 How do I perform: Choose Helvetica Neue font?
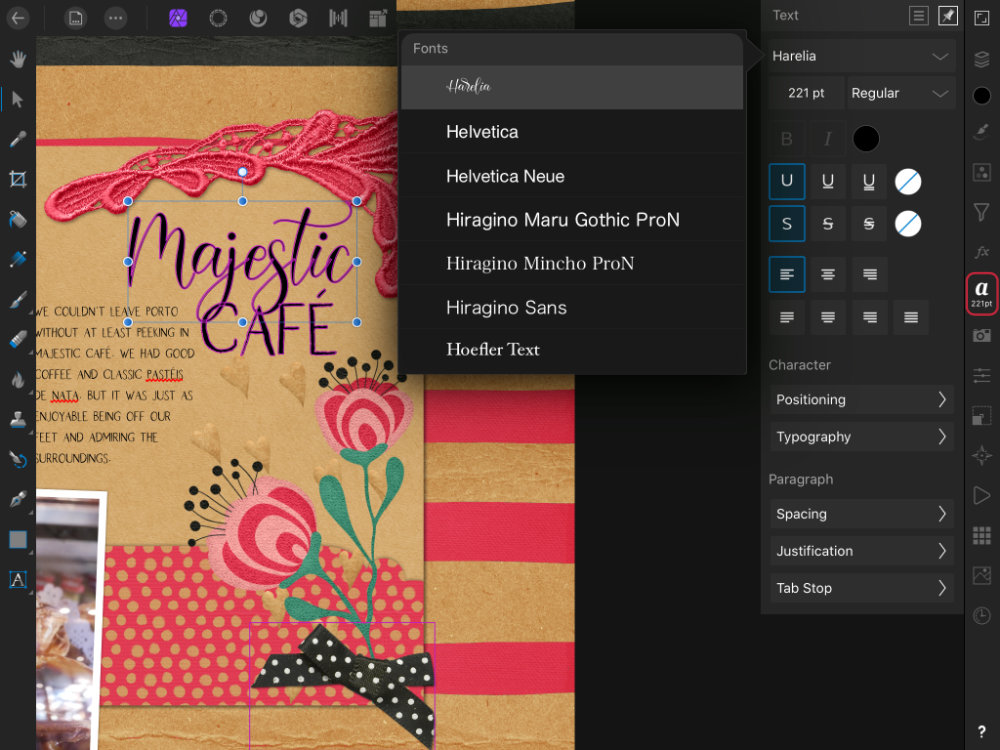pos(572,176)
